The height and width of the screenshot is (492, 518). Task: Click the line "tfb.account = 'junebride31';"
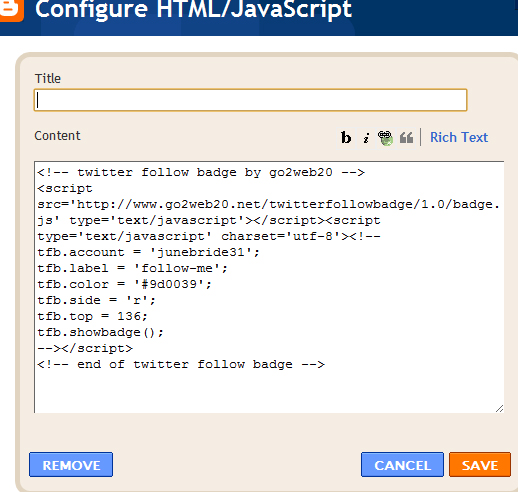tap(148, 252)
